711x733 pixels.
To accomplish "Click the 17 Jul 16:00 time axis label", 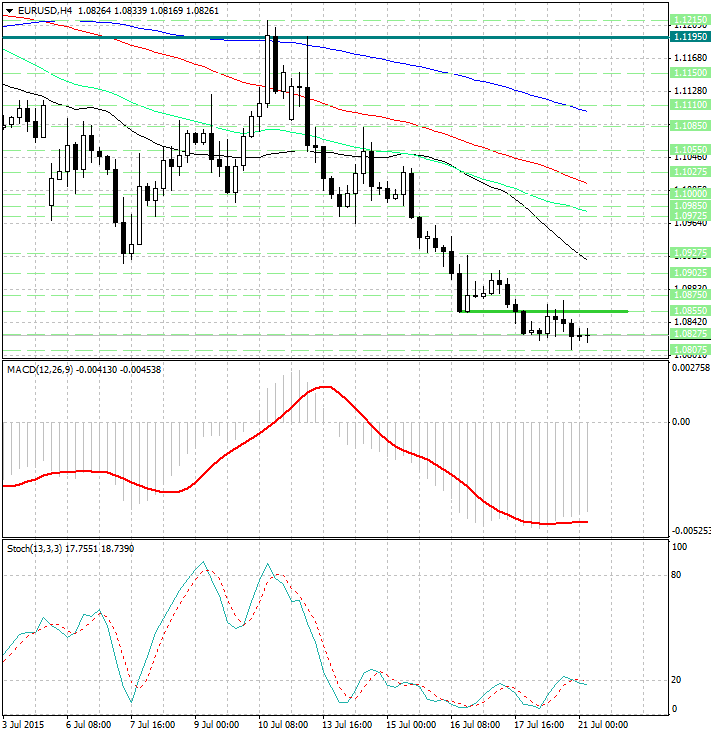I will (539, 725).
